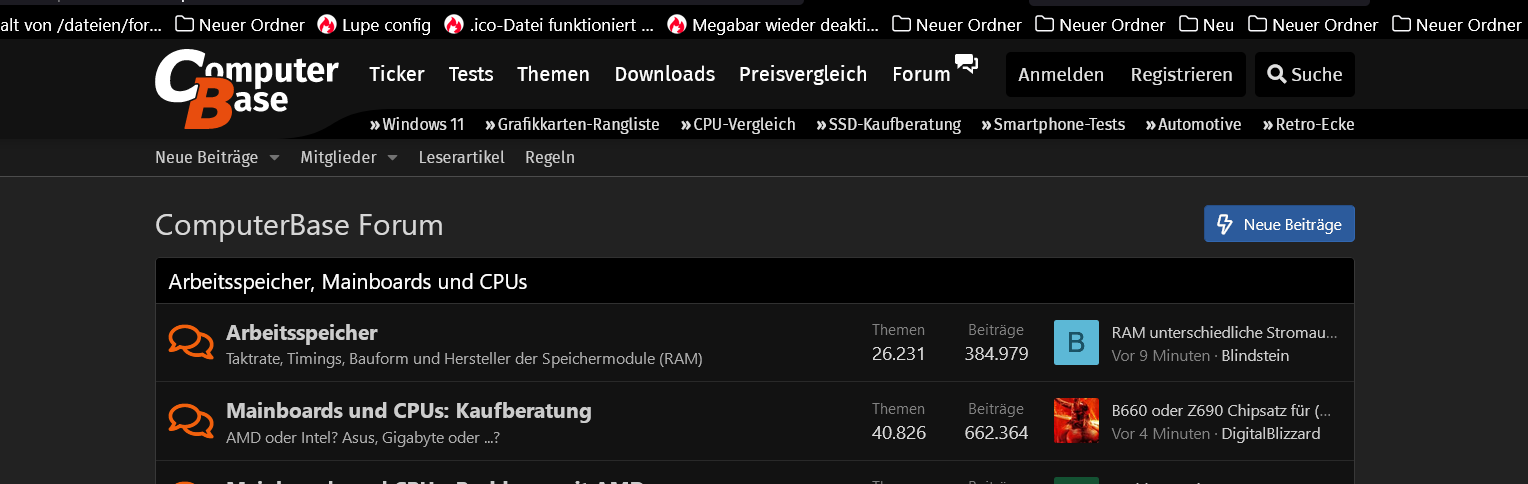The image size is (1528, 484).
Task: Expand the Mitglieder dropdown arrow
Action: (x=392, y=158)
